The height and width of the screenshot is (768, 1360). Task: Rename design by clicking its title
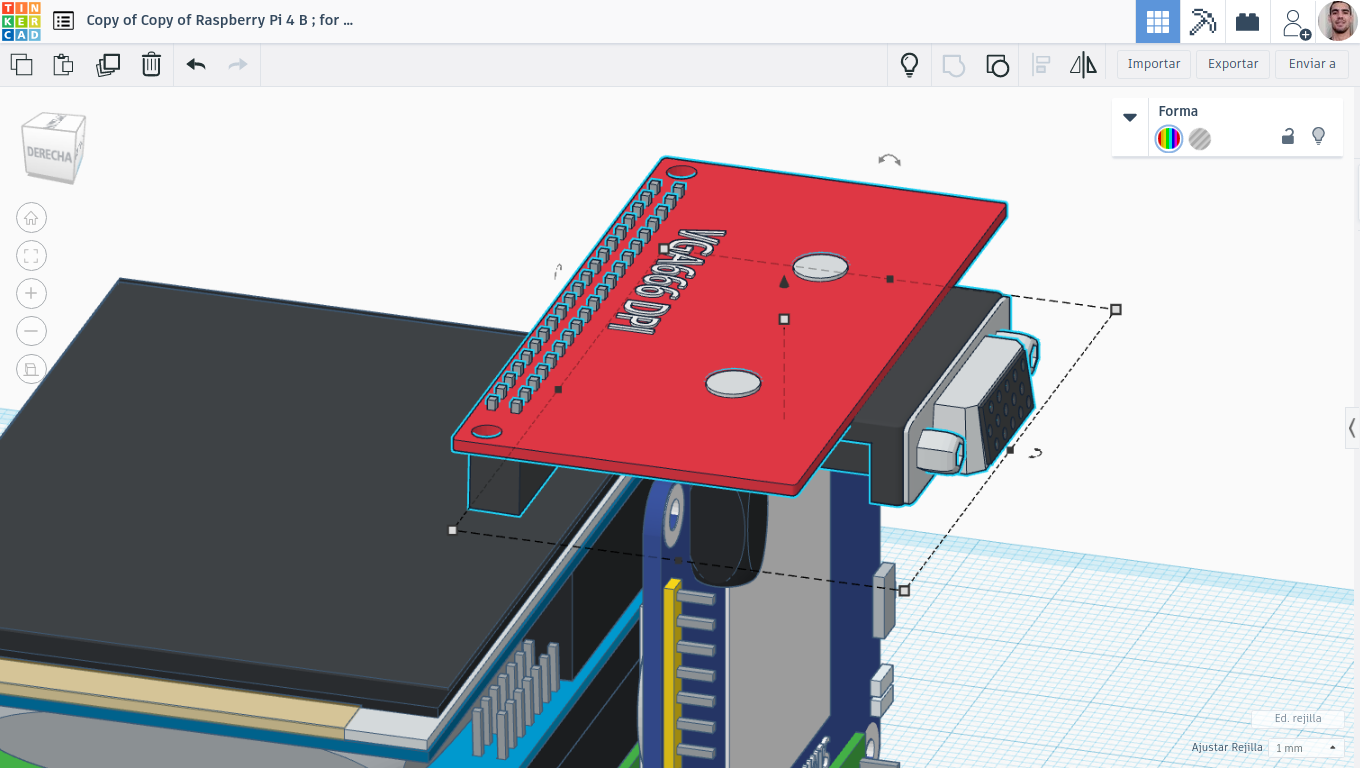[x=220, y=20]
